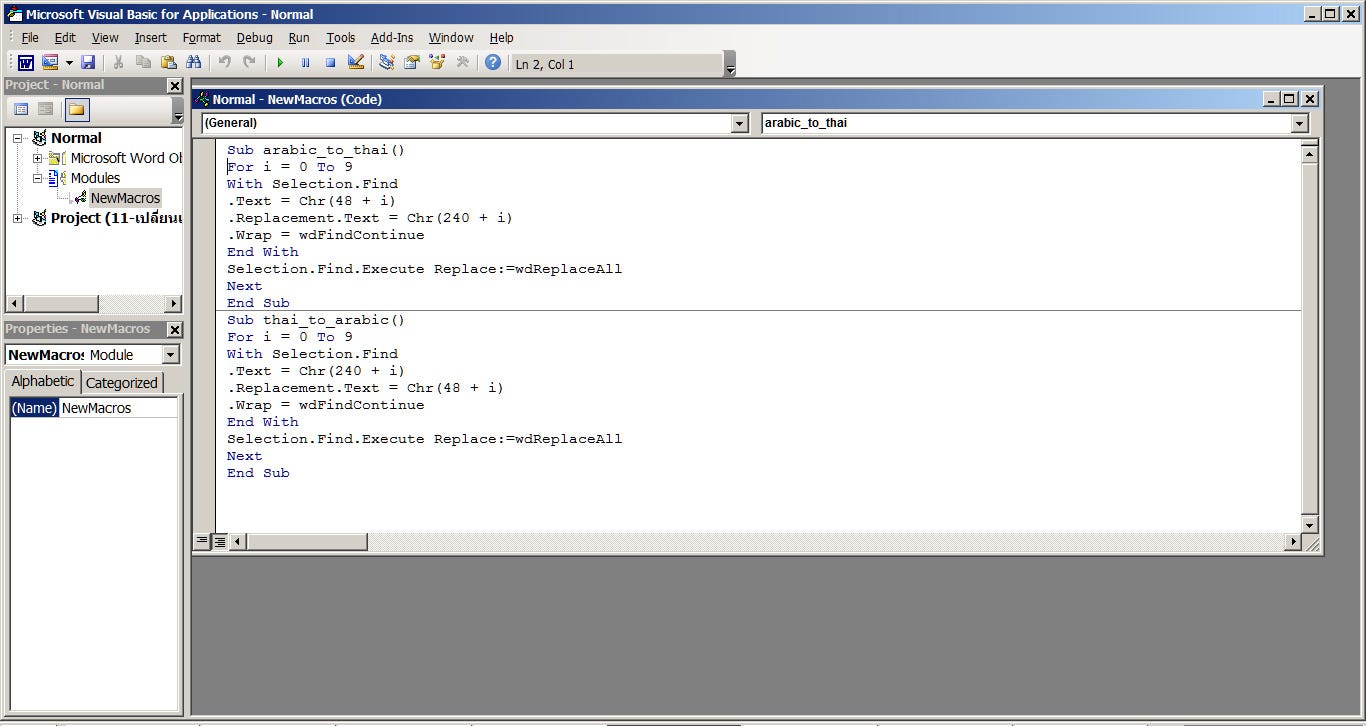Image resolution: width=1366 pixels, height=726 pixels.
Task: Click the NewMacros name value field
Action: pos(119,408)
